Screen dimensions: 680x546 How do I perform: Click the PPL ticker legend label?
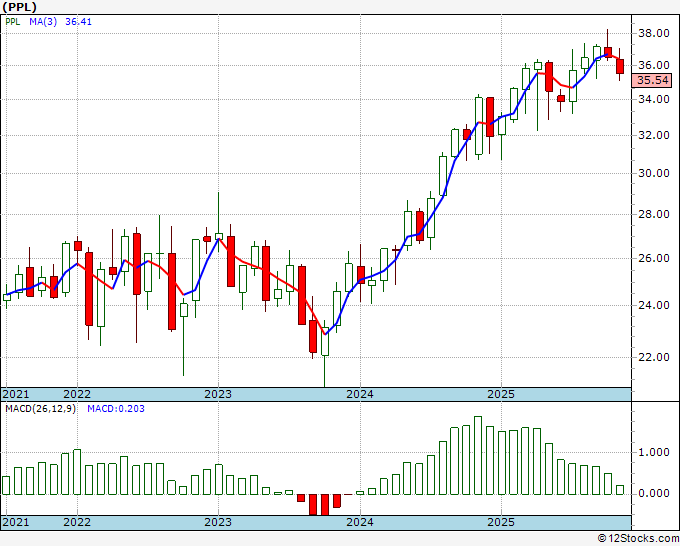click(x=13, y=22)
